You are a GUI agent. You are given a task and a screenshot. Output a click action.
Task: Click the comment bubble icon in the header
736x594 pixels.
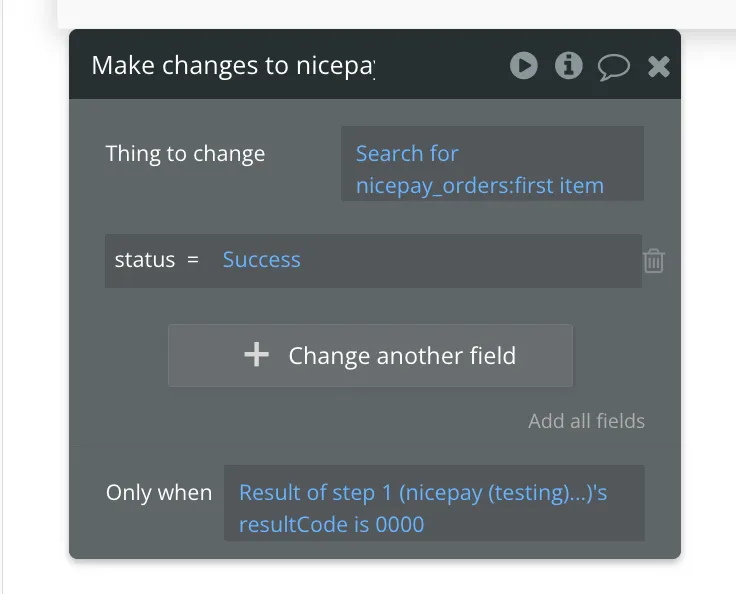613,67
